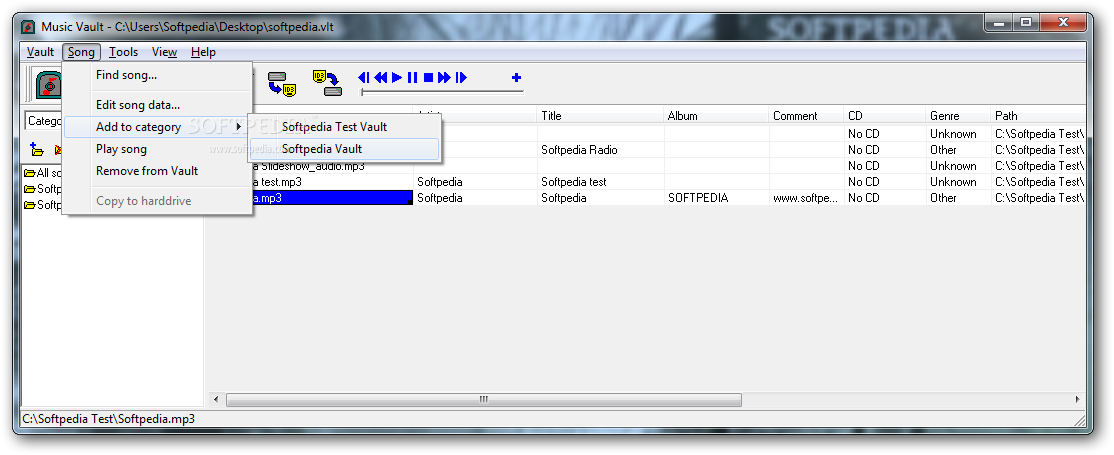Open the Tools menu

[124, 52]
